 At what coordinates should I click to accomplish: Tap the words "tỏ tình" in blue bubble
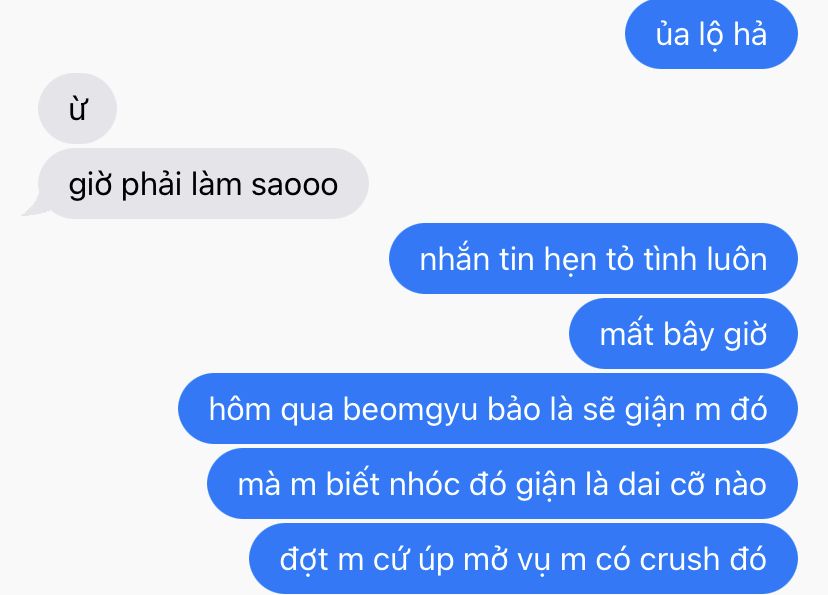(652, 259)
